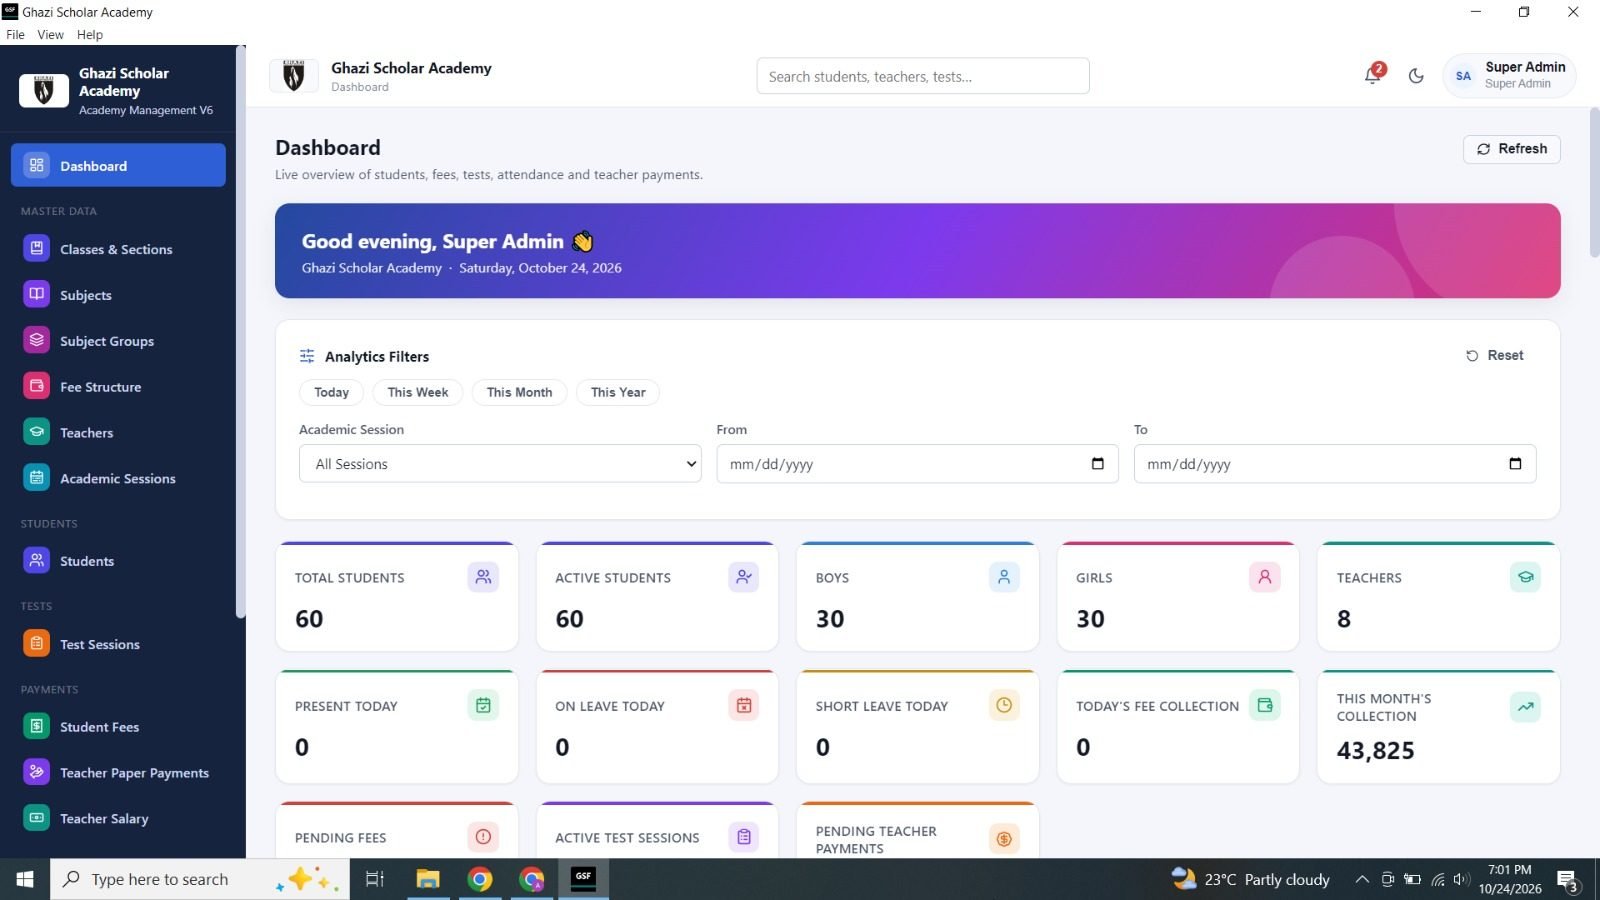
Task: Click the Test Sessions clipboard icon
Action: tap(37, 644)
